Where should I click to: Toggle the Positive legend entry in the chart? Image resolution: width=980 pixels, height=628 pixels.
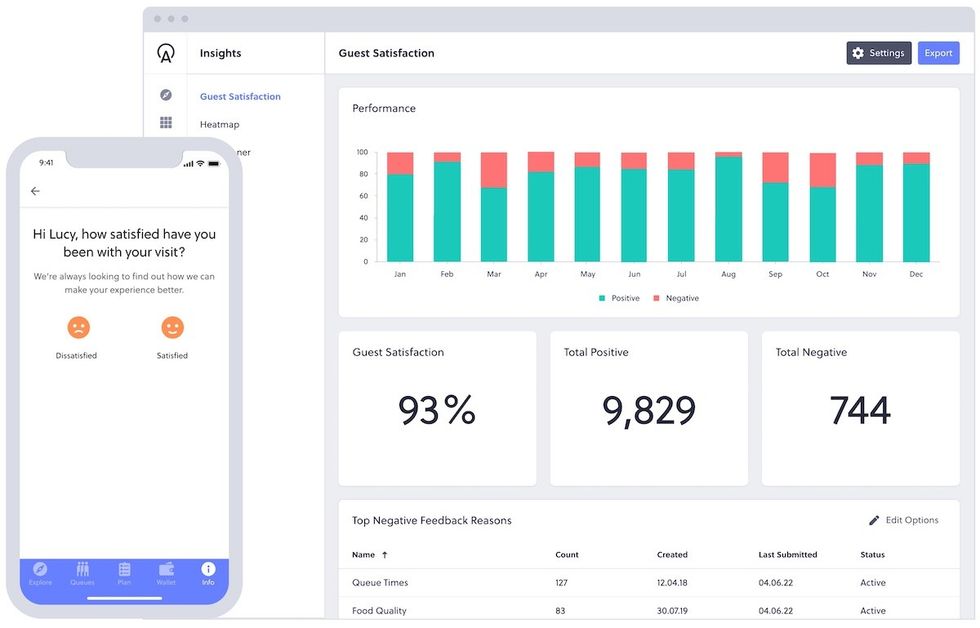click(x=619, y=298)
